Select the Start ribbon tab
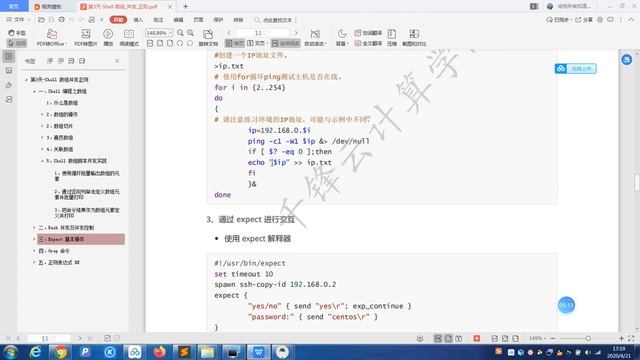This screenshot has width=640, height=360. pos(118,20)
